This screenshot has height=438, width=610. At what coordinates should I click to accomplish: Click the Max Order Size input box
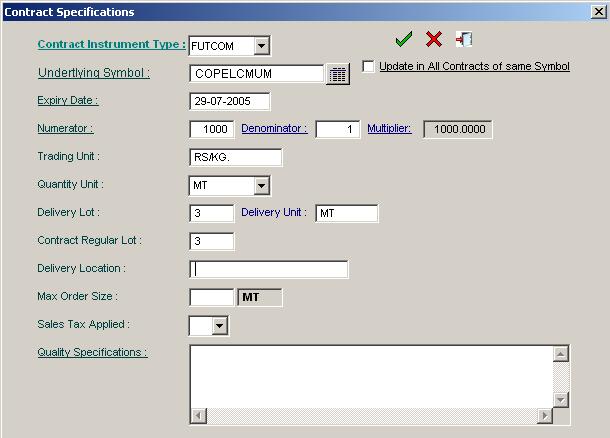click(x=211, y=297)
